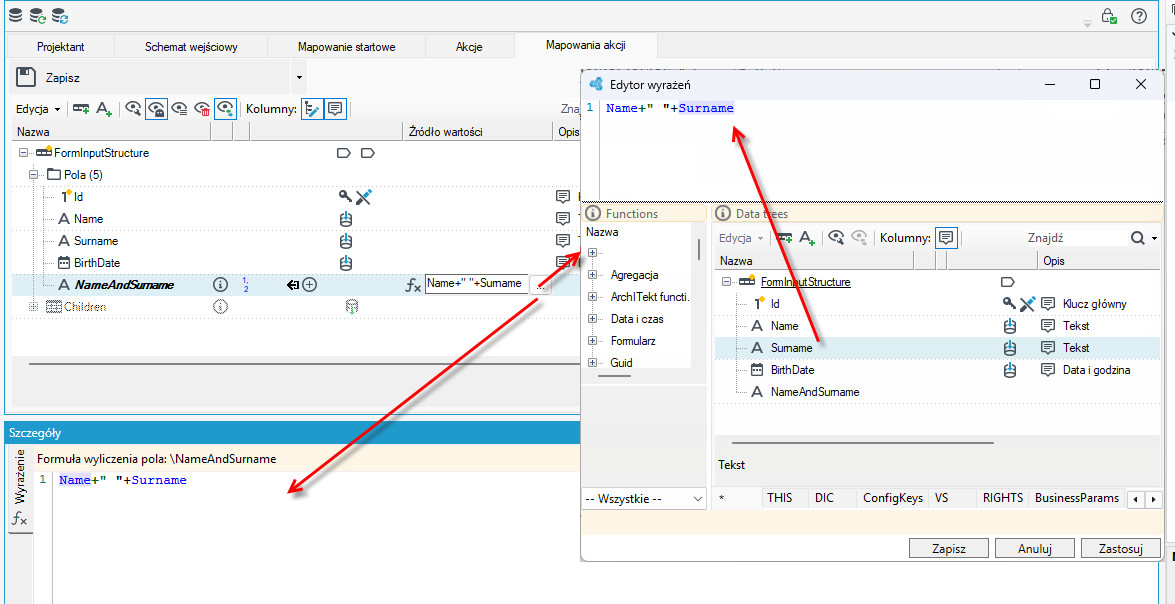Click the database icon with blue sync arrows

59,16
